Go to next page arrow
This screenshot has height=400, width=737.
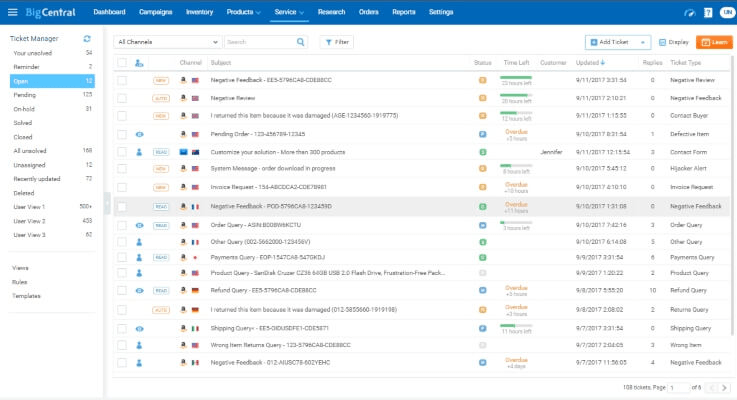tap(724, 387)
